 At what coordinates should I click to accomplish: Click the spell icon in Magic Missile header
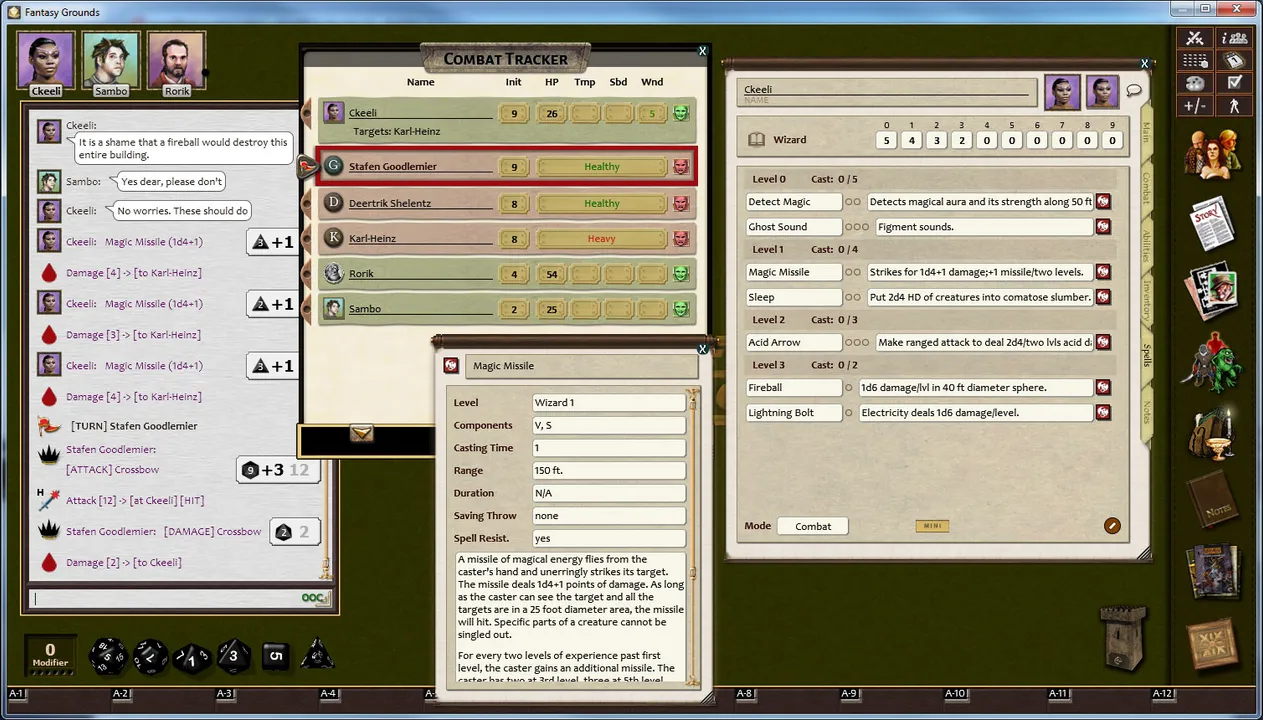pos(451,366)
